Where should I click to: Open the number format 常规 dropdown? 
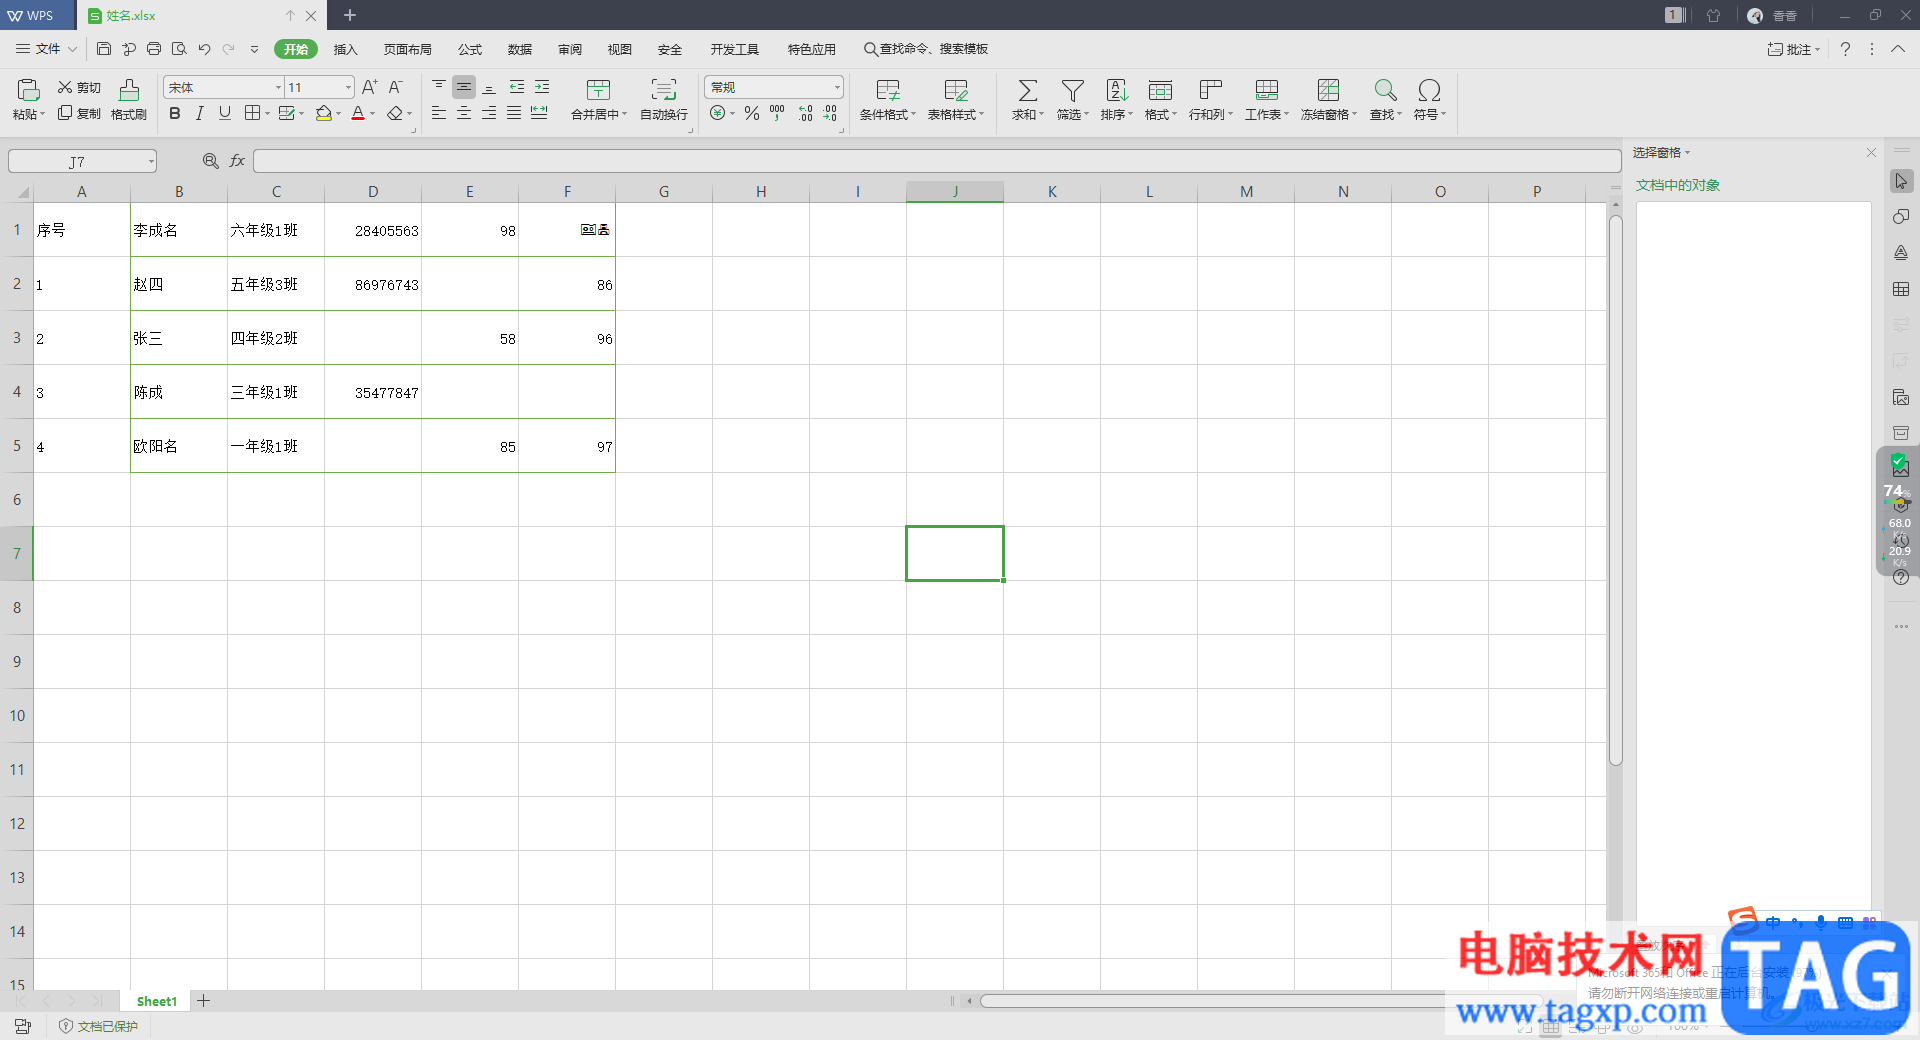[837, 88]
